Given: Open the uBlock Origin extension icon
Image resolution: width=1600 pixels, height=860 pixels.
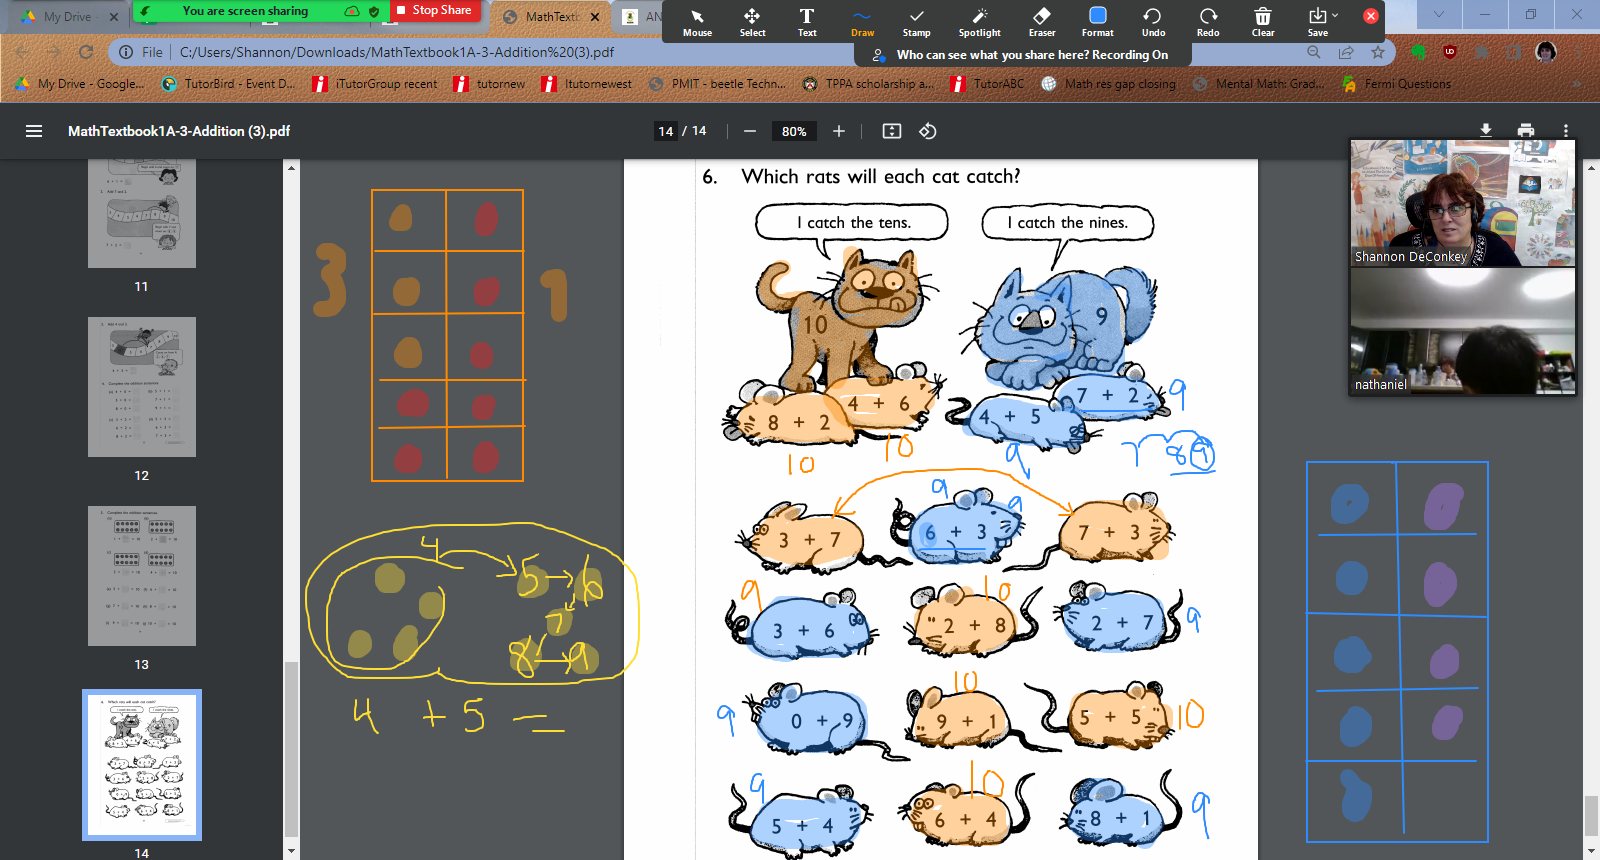Looking at the screenshot, I should [x=1450, y=52].
